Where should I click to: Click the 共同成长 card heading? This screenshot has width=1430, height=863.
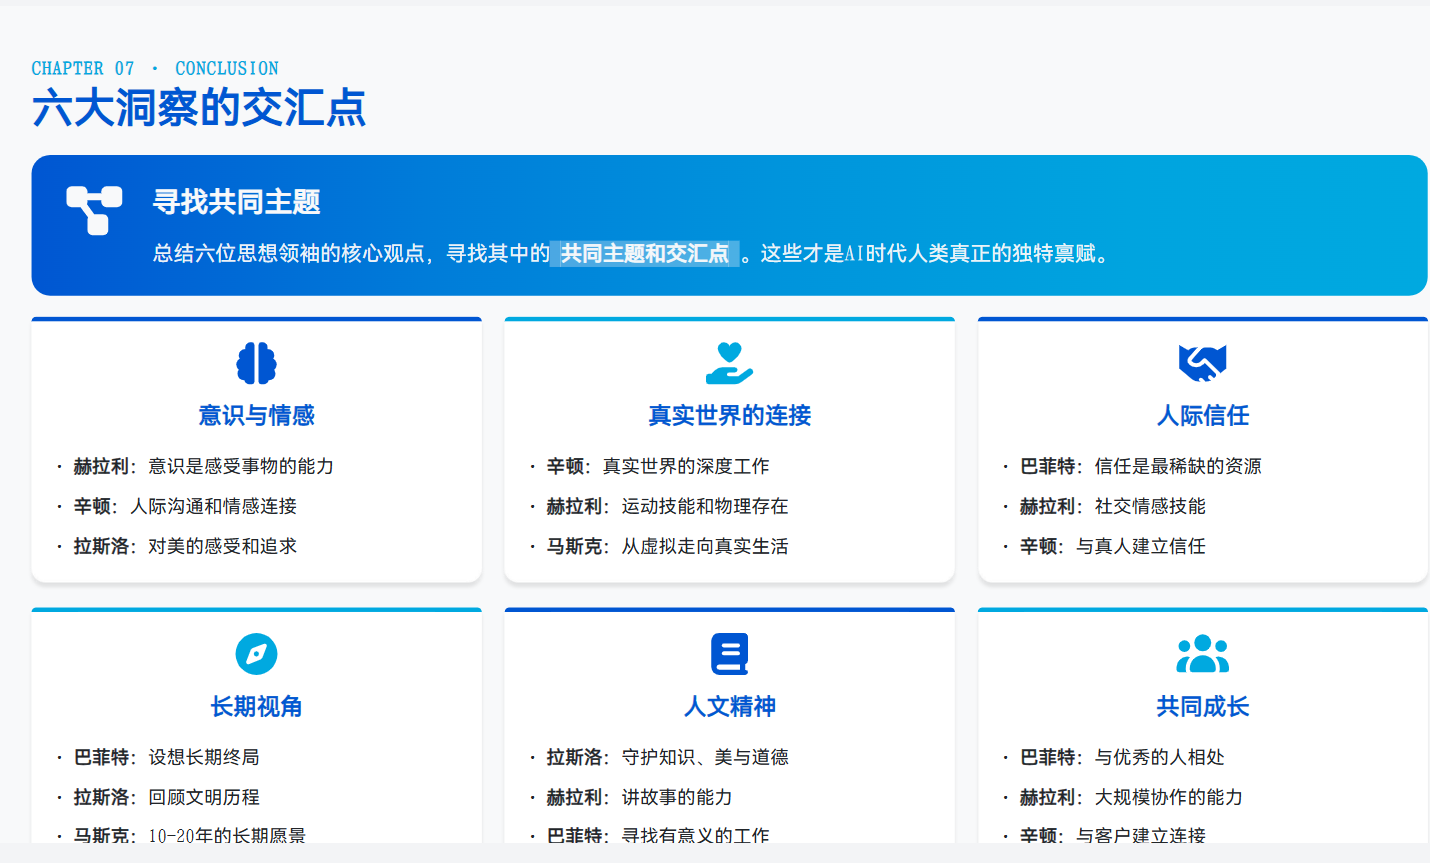coord(1202,706)
